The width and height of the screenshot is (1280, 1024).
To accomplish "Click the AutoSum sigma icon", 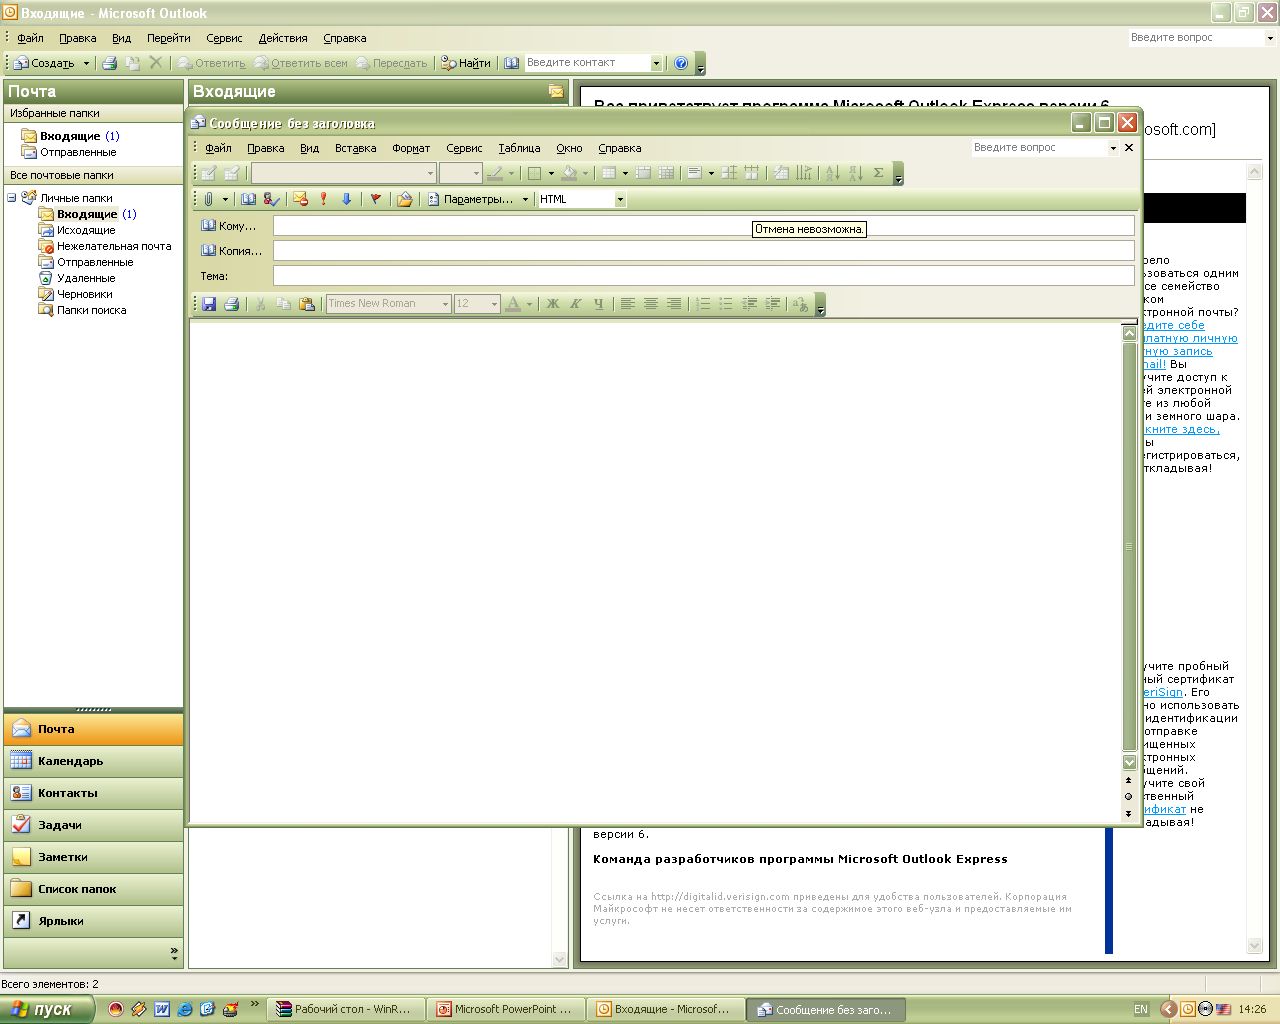I will point(878,173).
